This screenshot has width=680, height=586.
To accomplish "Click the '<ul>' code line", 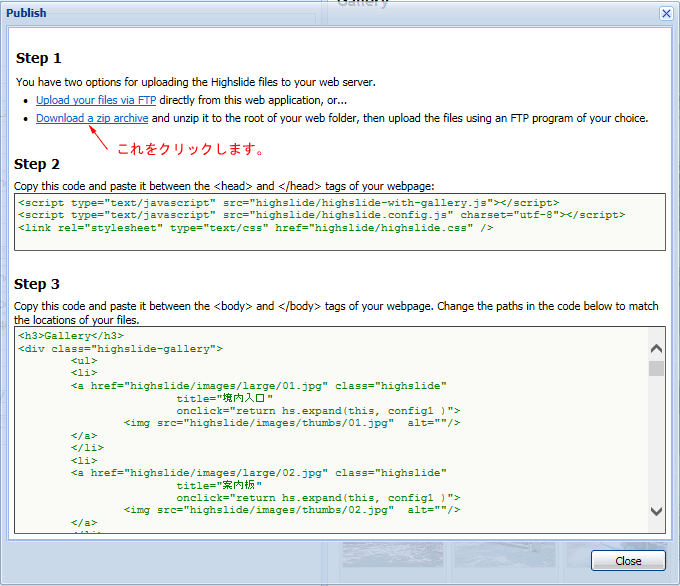I will pyautogui.click(x=84, y=361).
